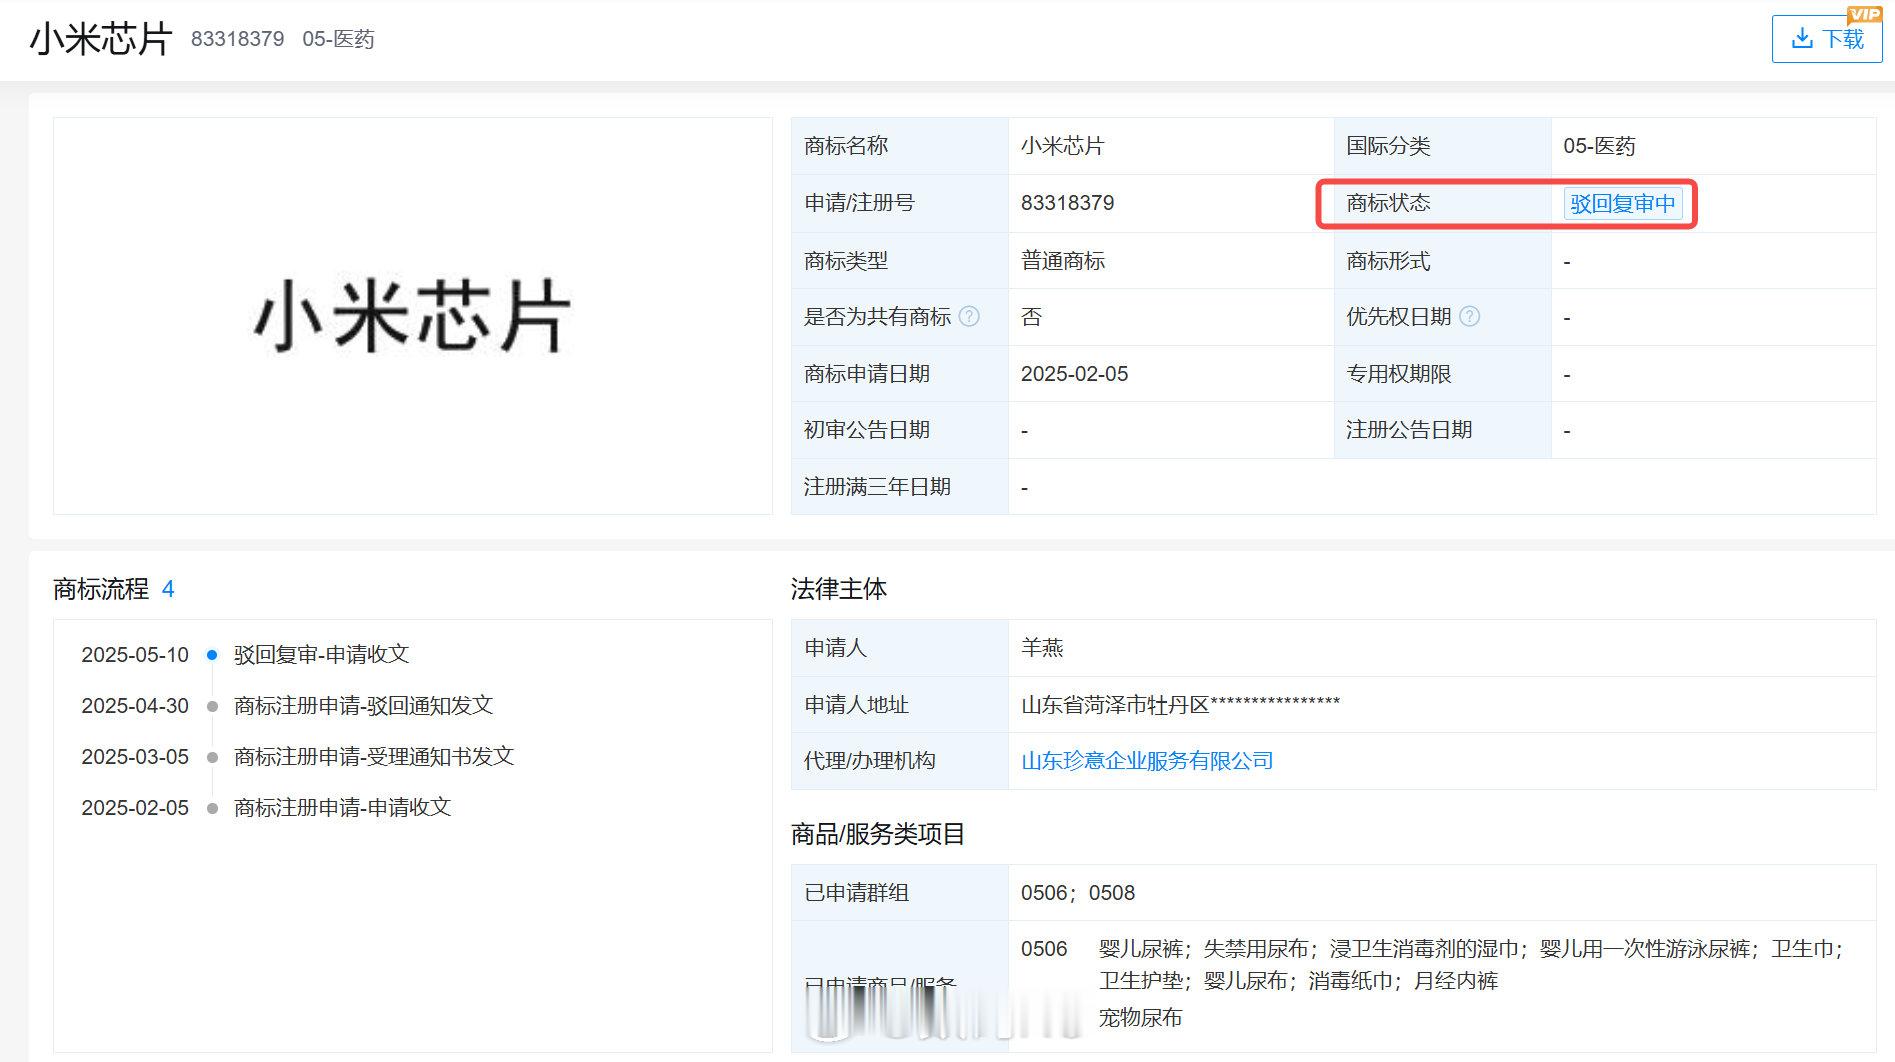The width and height of the screenshot is (1895, 1062).
Task: Click the 商标状态 label cell
Action: click(x=1443, y=203)
